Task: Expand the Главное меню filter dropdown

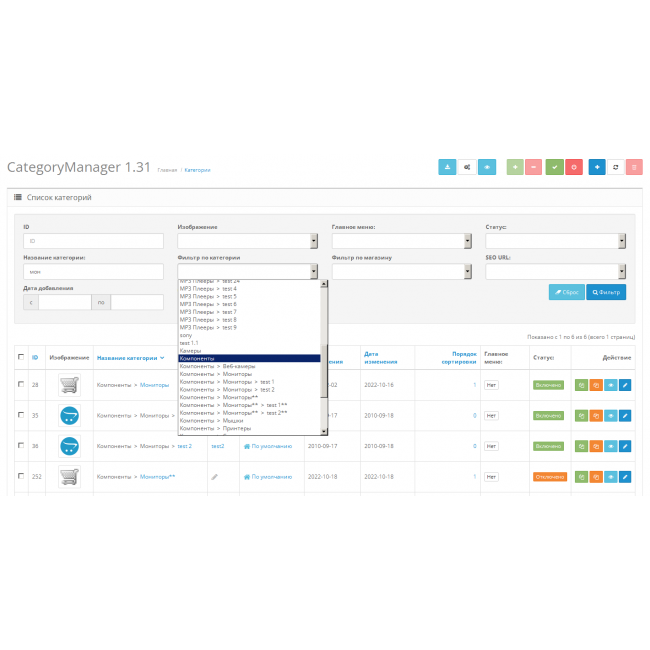Action: 400,241
